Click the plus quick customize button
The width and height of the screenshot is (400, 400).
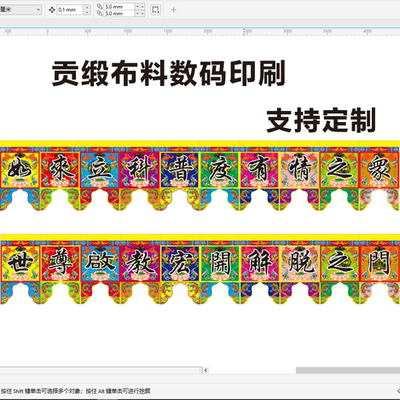pos(173,10)
